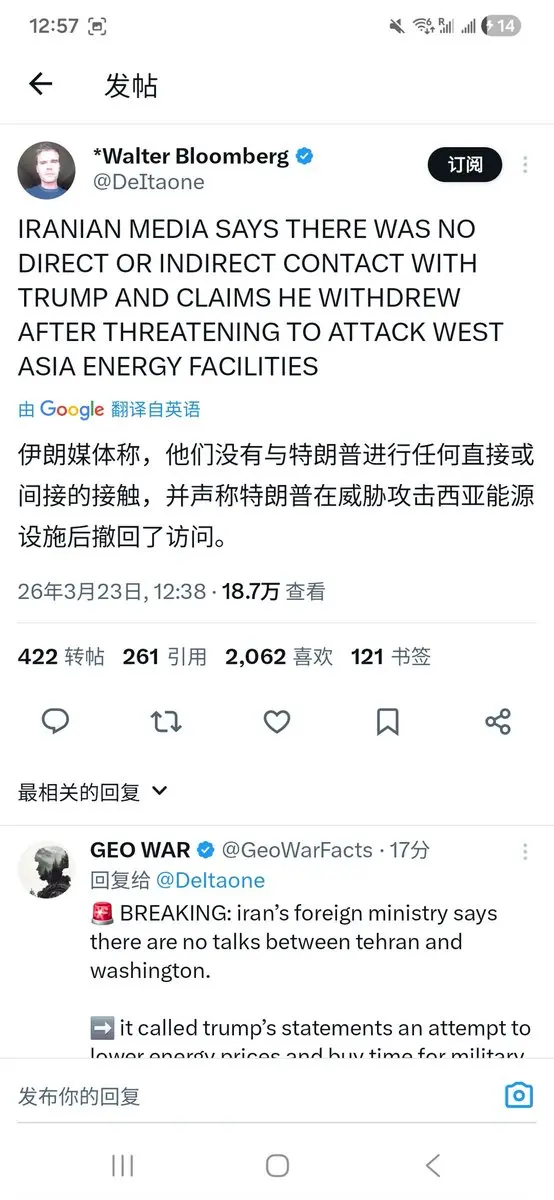The image size is (554, 1200).
Task: Tap the @Deltaone mention link in reply
Action: tap(211, 880)
